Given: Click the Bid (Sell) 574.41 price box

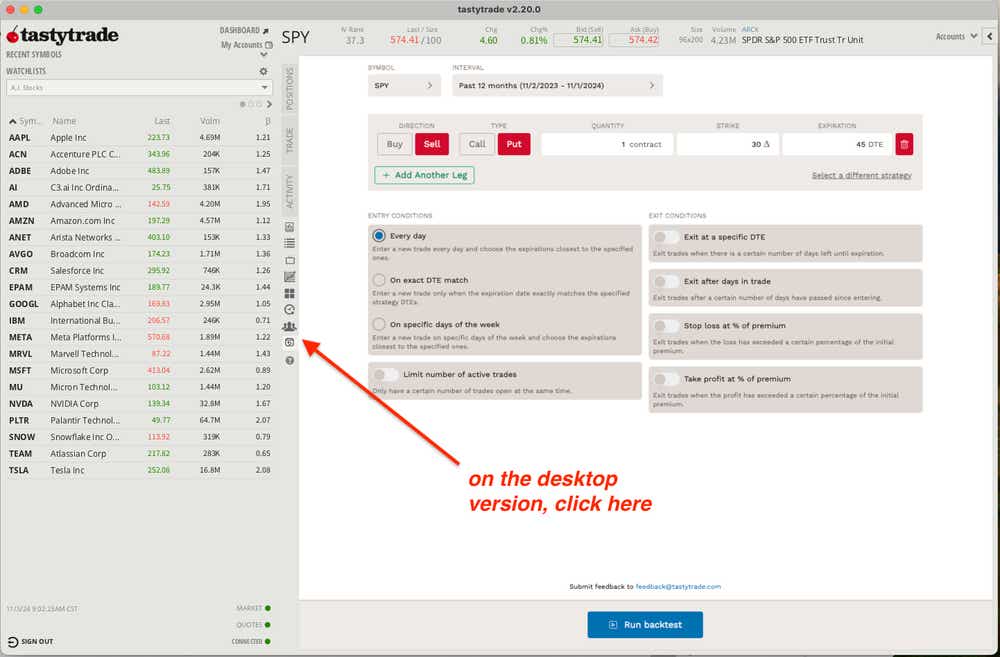Looking at the screenshot, I should [x=578, y=40].
